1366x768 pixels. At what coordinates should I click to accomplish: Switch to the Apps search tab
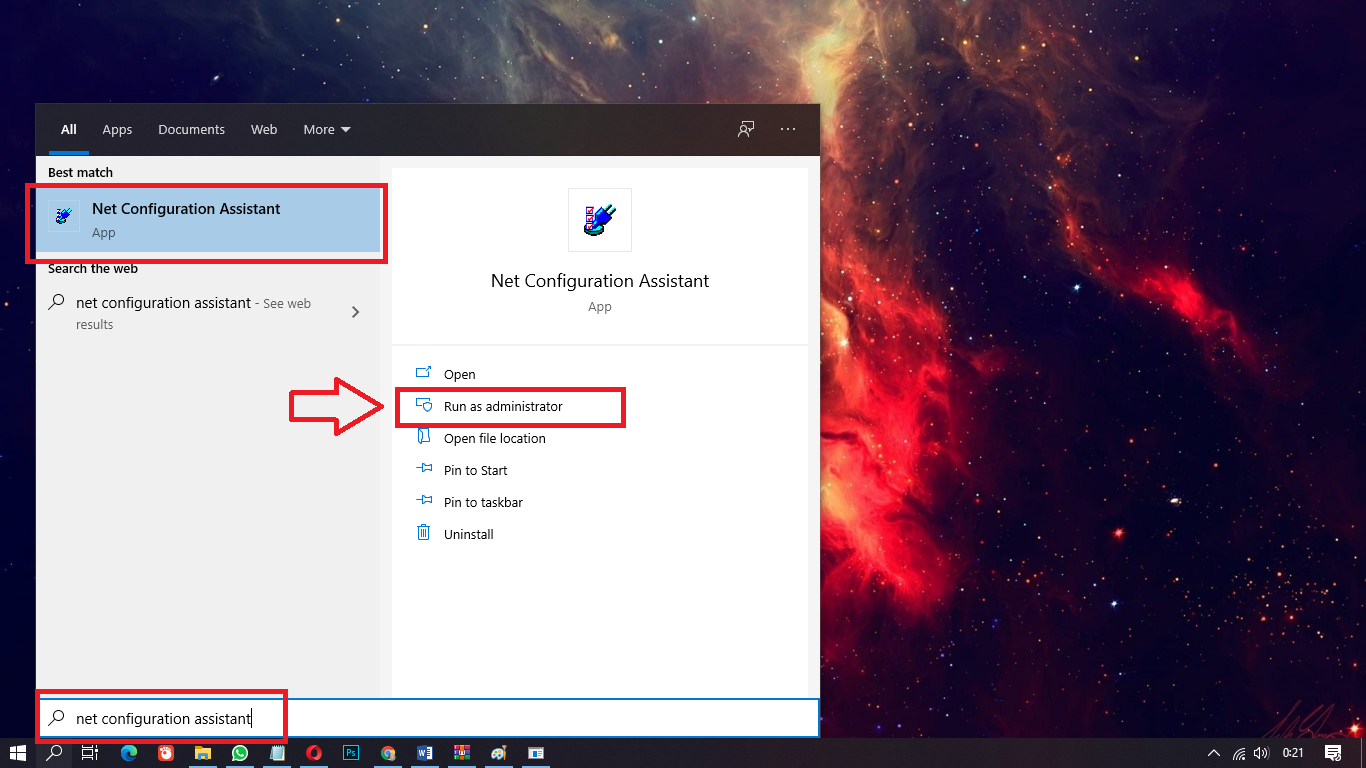click(117, 129)
